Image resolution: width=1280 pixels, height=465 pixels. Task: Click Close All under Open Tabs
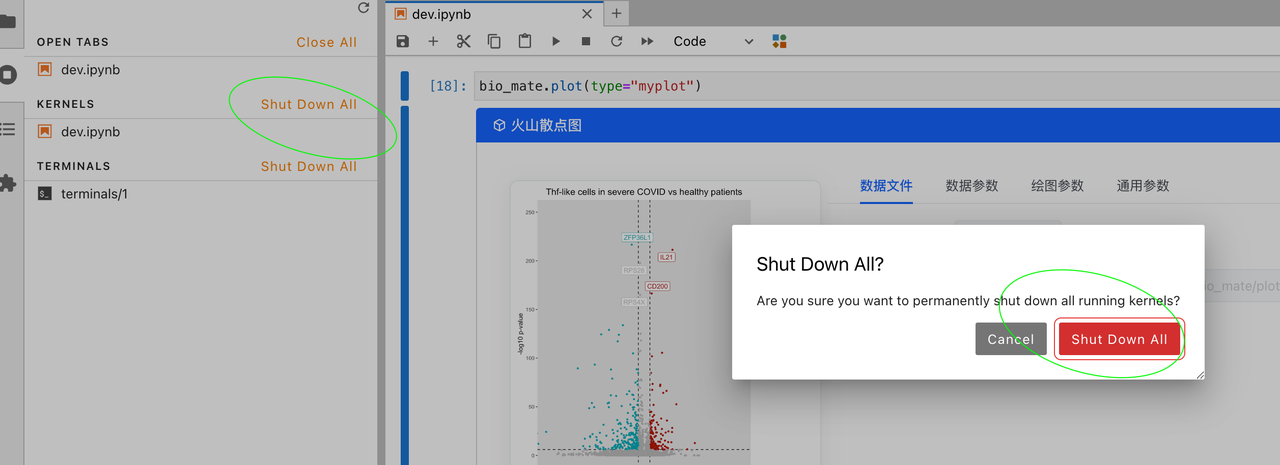click(326, 42)
